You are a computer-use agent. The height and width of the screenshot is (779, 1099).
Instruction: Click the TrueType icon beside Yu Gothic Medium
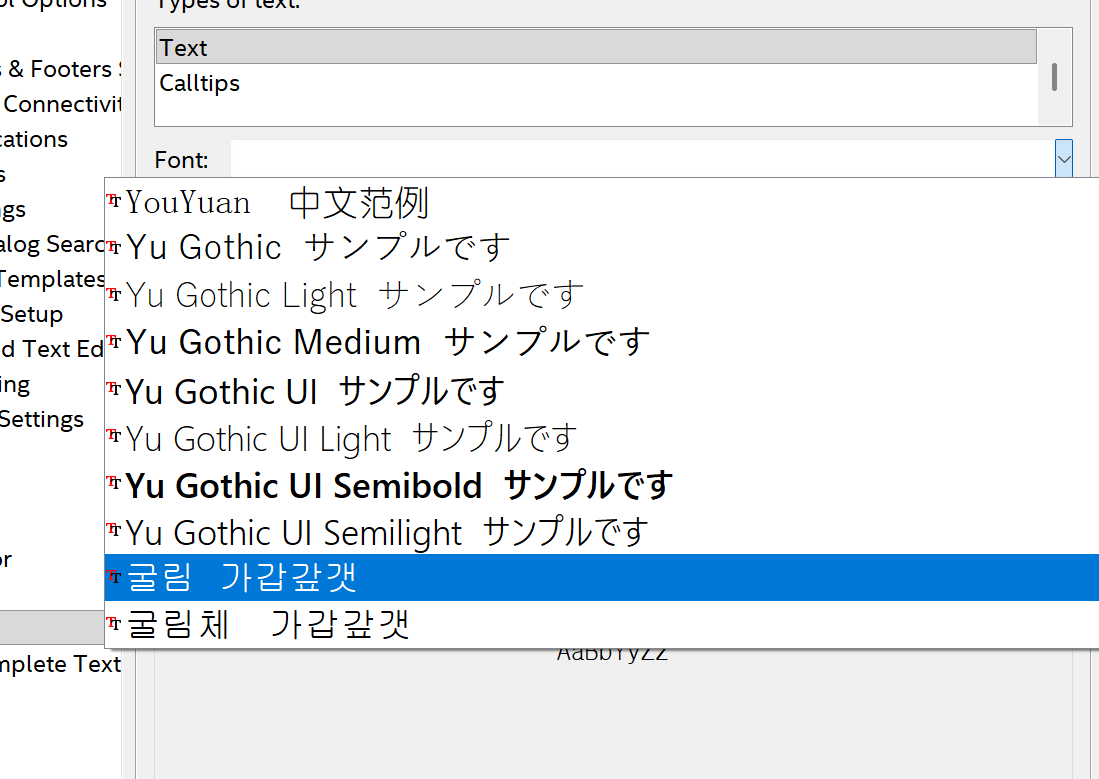pos(114,342)
